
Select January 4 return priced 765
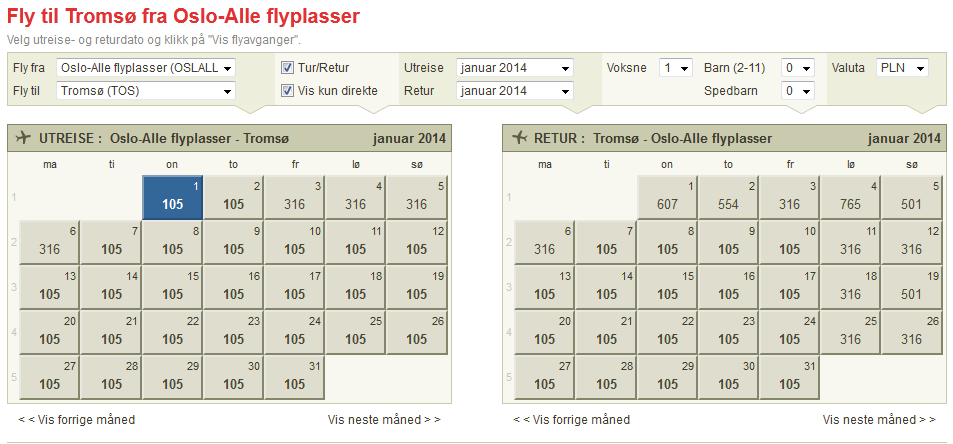[x=850, y=197]
